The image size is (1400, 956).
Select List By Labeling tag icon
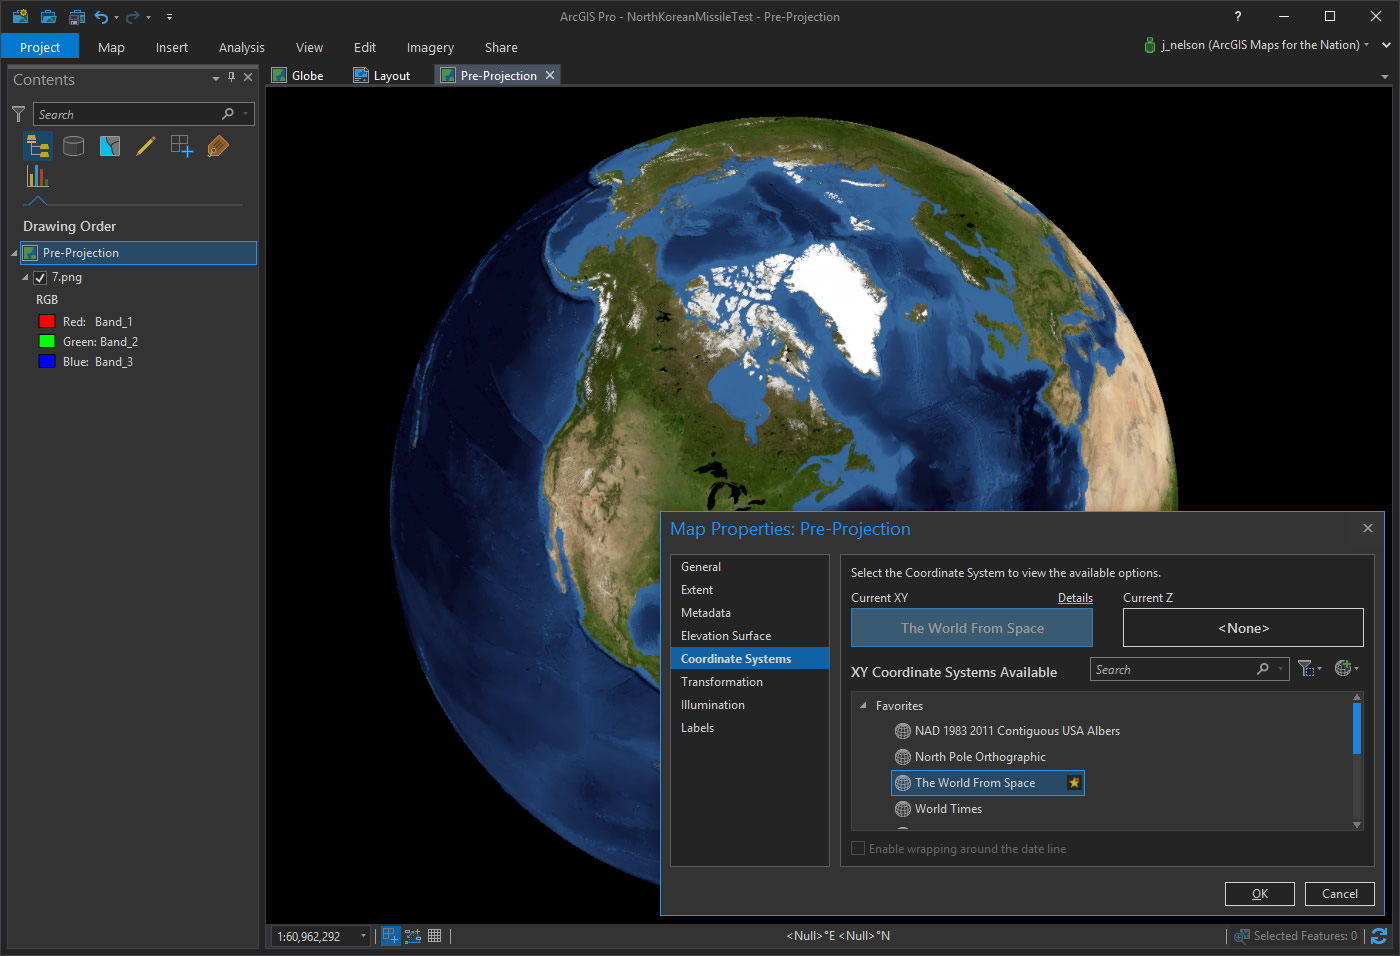coord(218,147)
